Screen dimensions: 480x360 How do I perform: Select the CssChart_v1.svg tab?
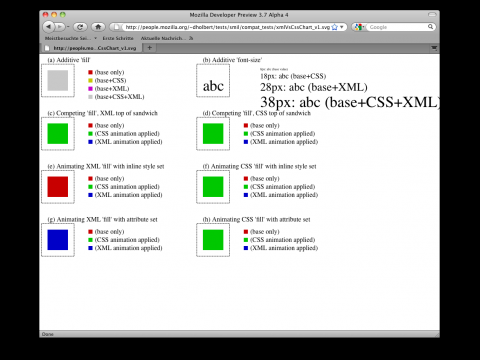pos(91,48)
